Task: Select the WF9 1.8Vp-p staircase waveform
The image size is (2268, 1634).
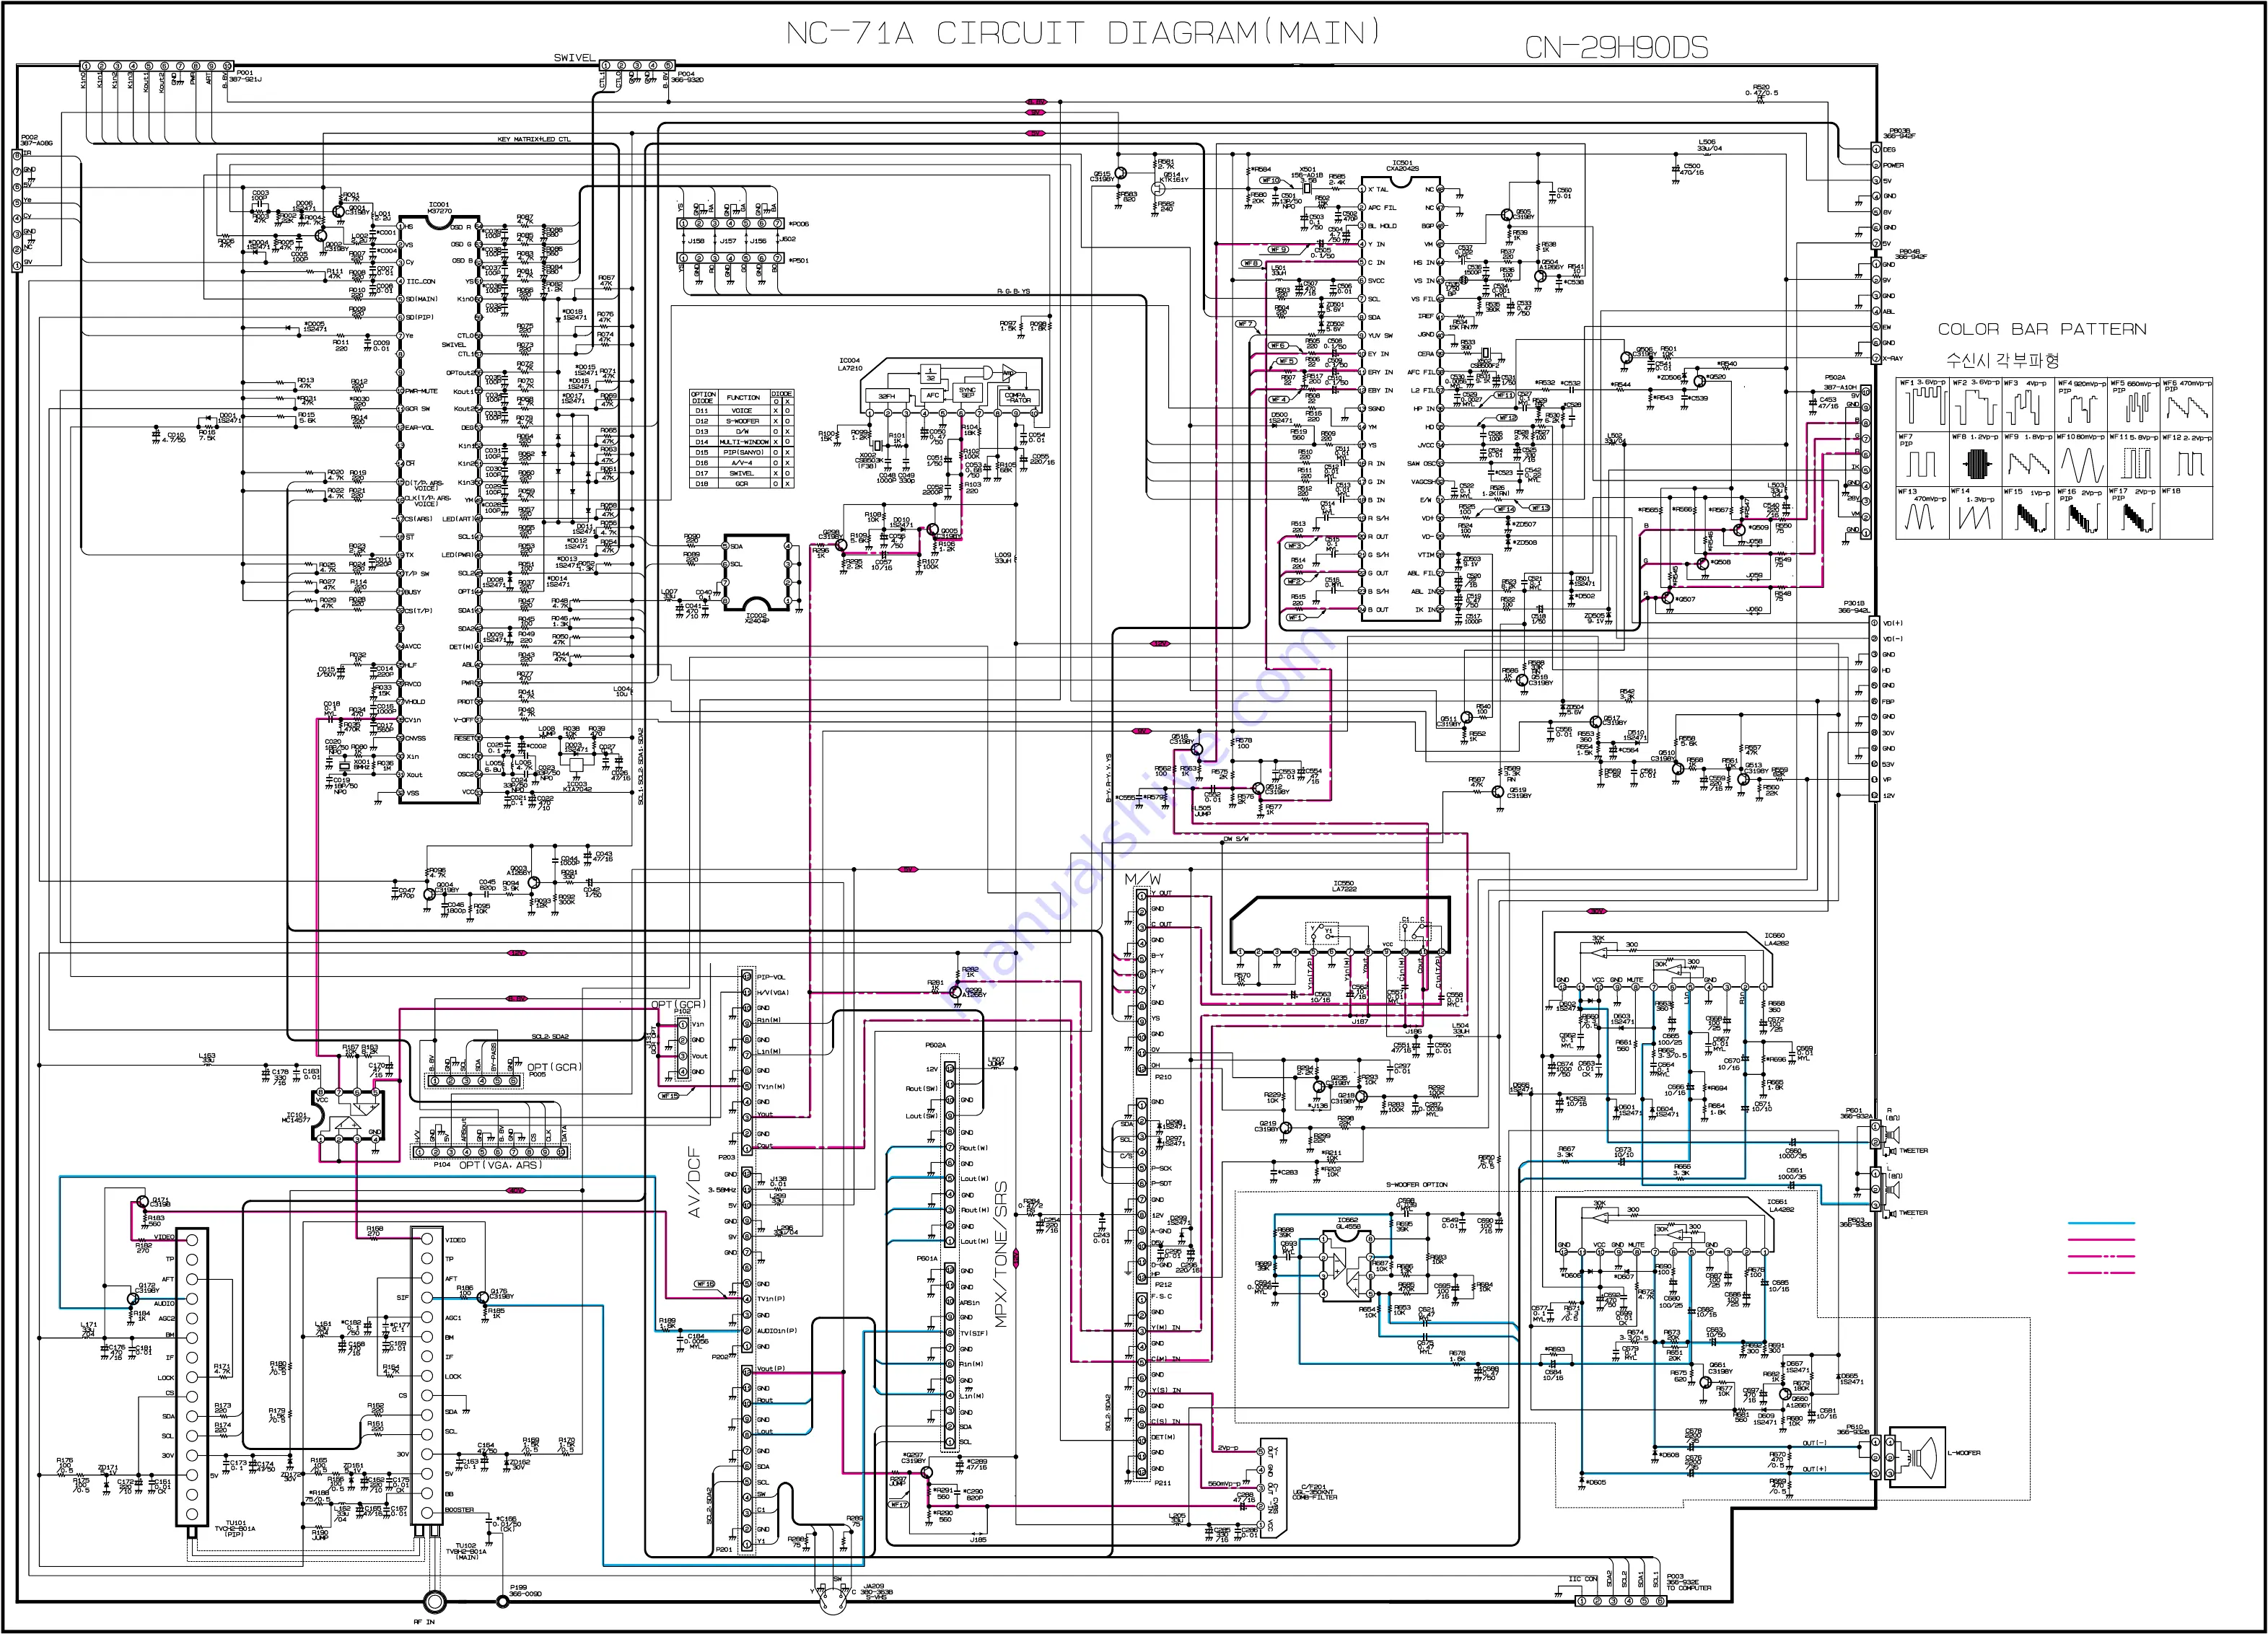Action: 2028,459
